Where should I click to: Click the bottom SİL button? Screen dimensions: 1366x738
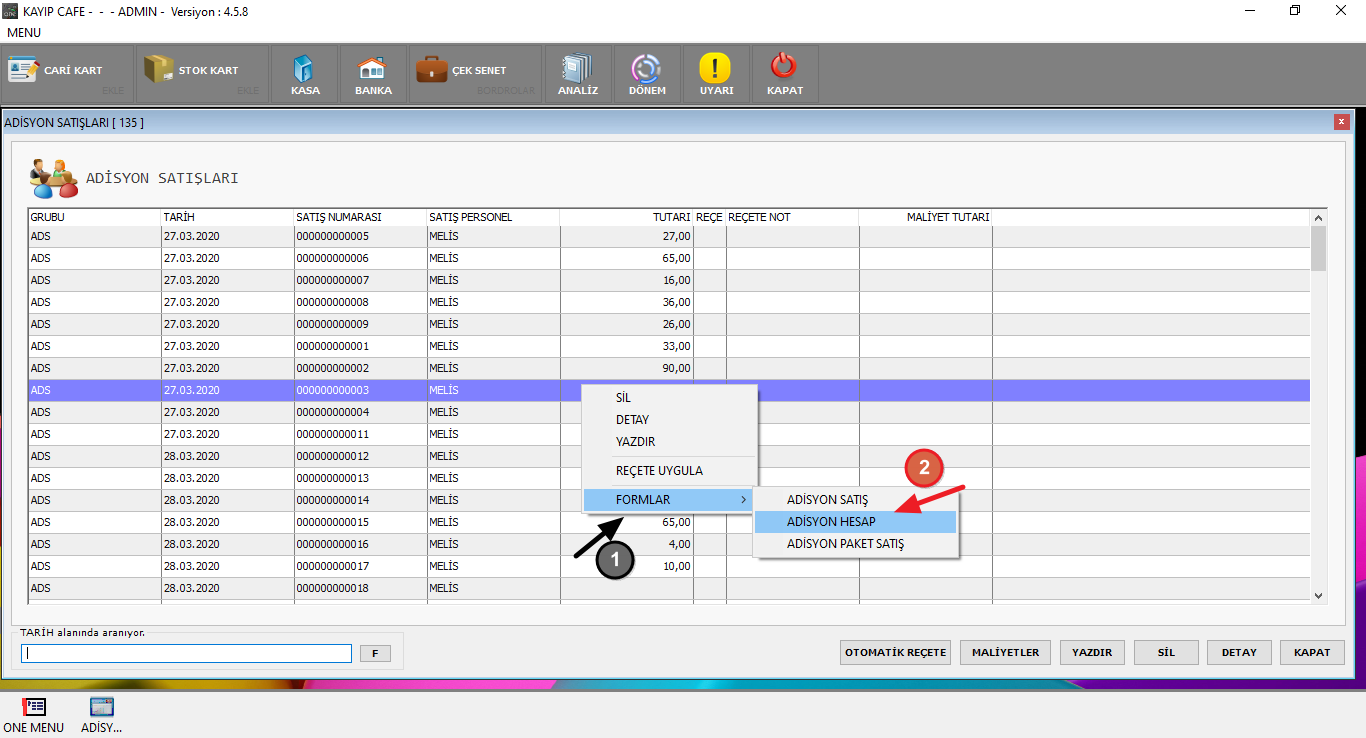pyautogui.click(x=1166, y=652)
